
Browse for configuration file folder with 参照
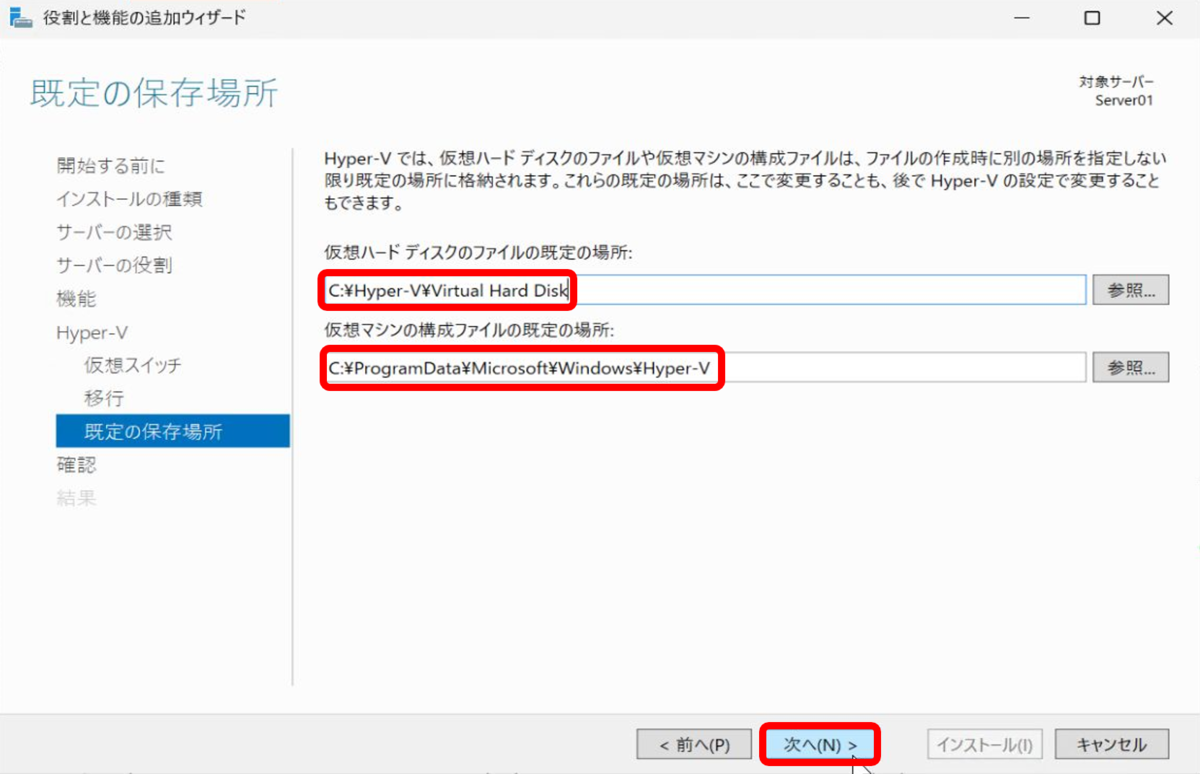point(1131,367)
